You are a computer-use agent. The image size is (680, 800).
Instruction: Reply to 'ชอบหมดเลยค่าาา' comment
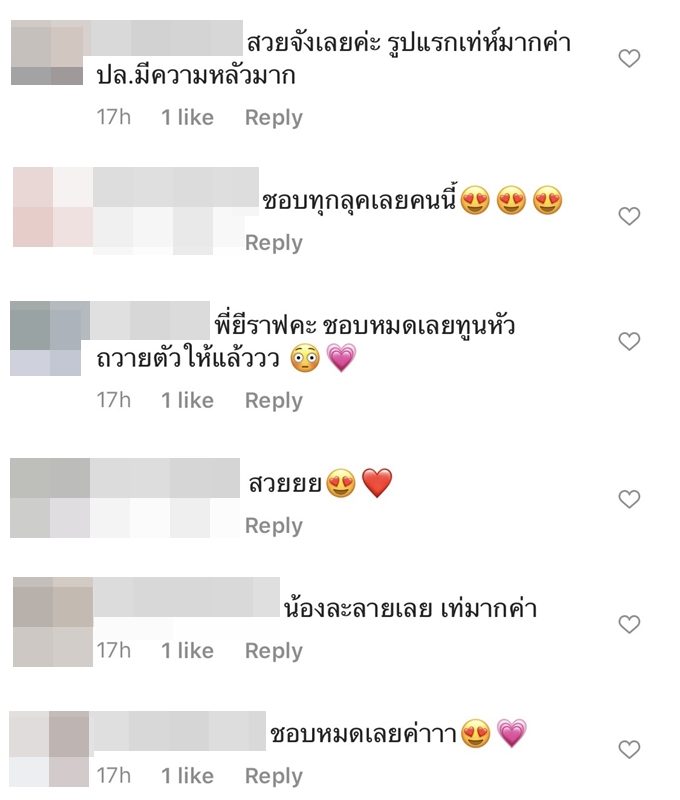(274, 776)
